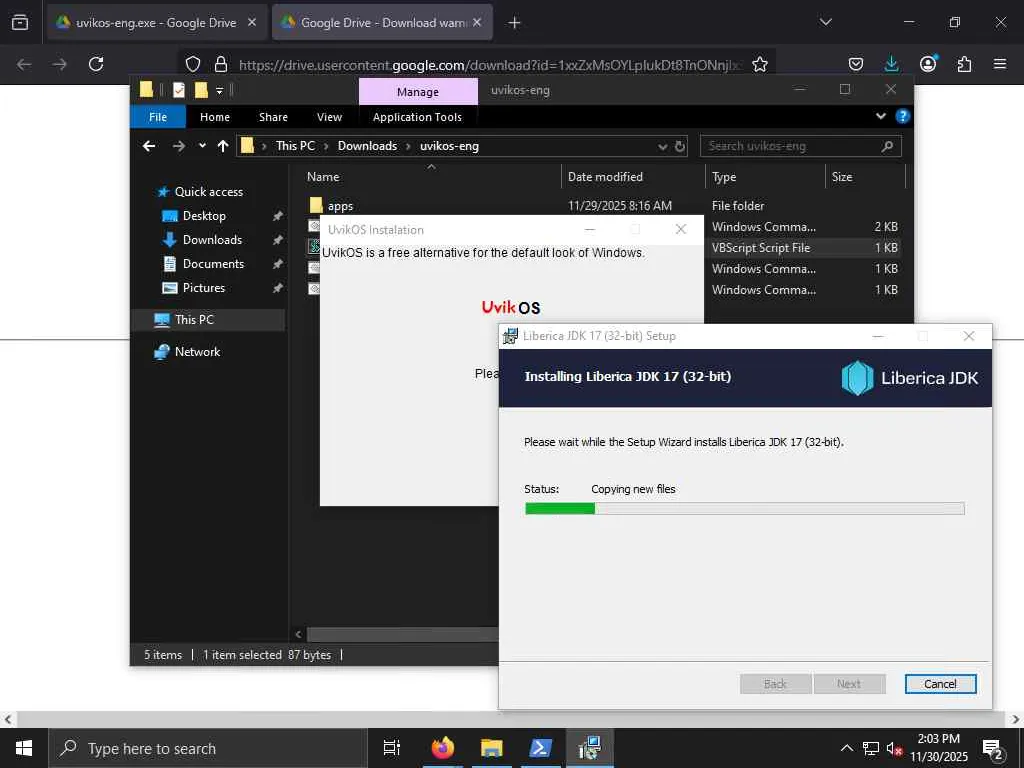Select Quick access in navigation pane

point(209,192)
